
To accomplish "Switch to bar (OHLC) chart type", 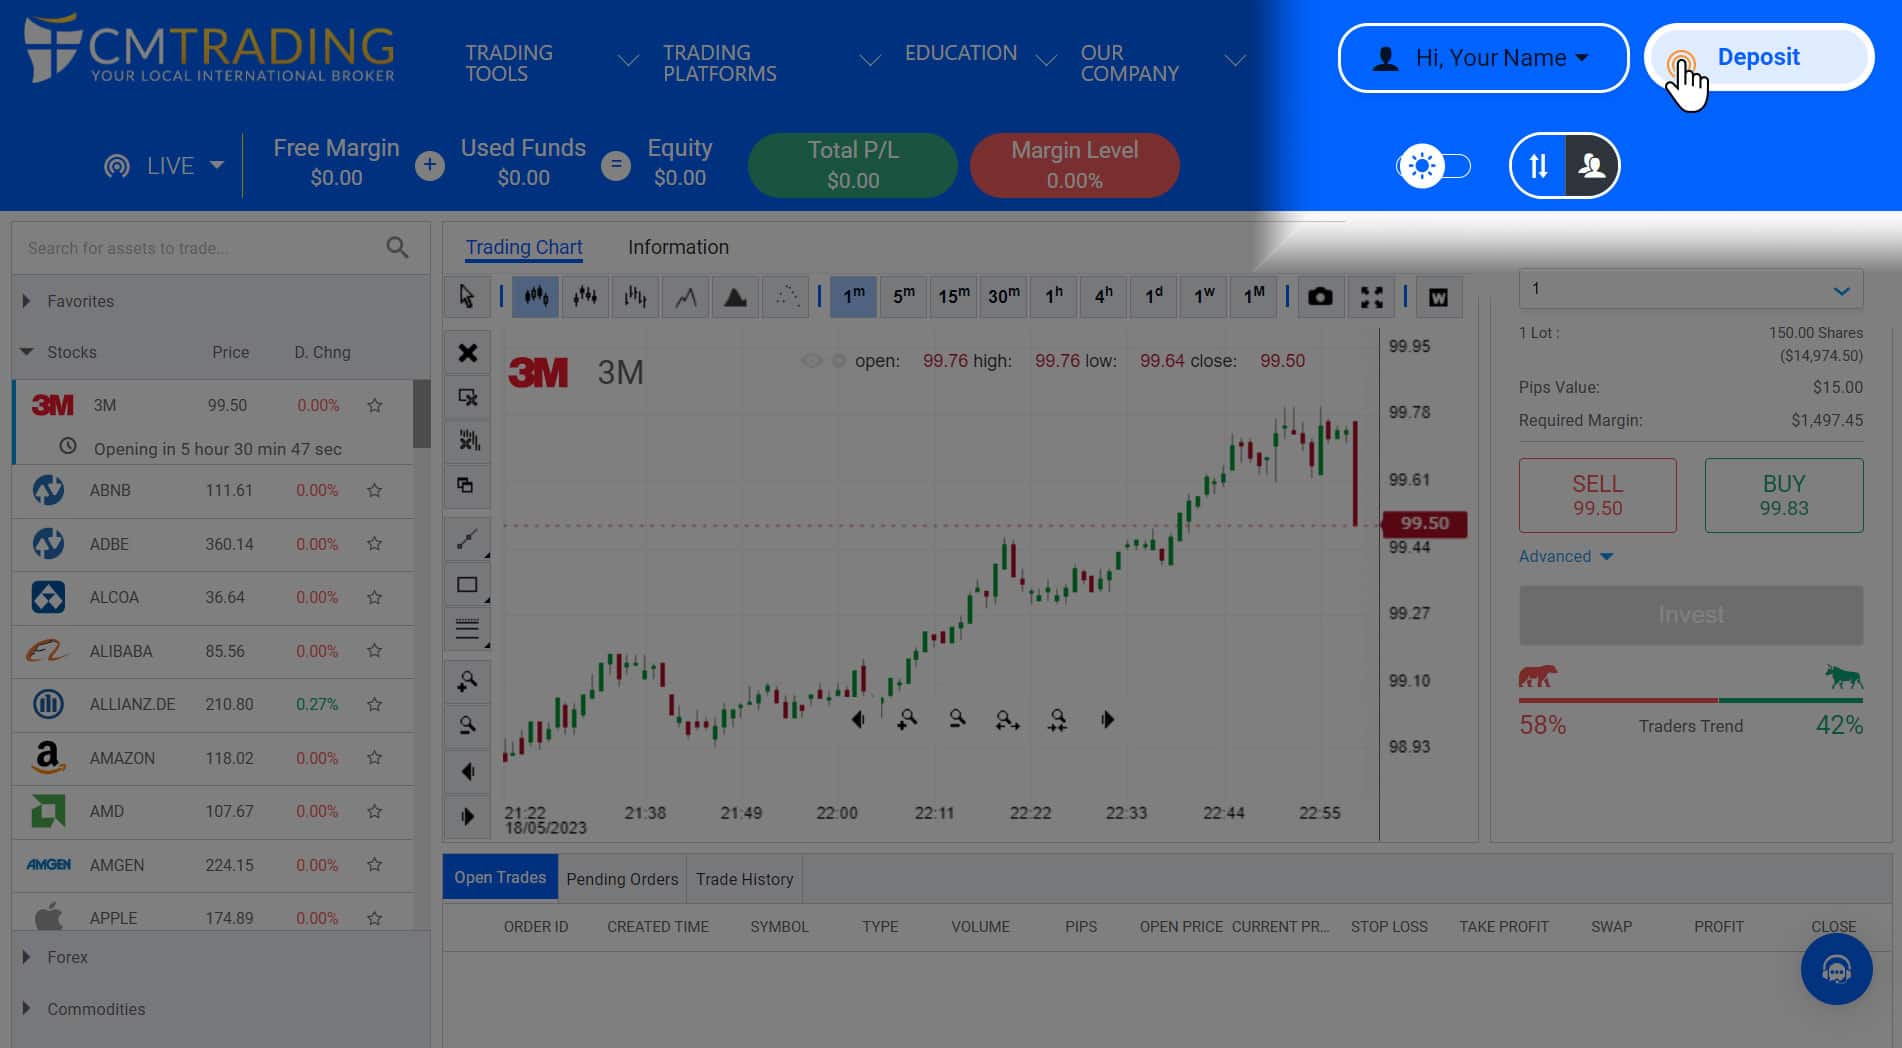I will pos(635,297).
